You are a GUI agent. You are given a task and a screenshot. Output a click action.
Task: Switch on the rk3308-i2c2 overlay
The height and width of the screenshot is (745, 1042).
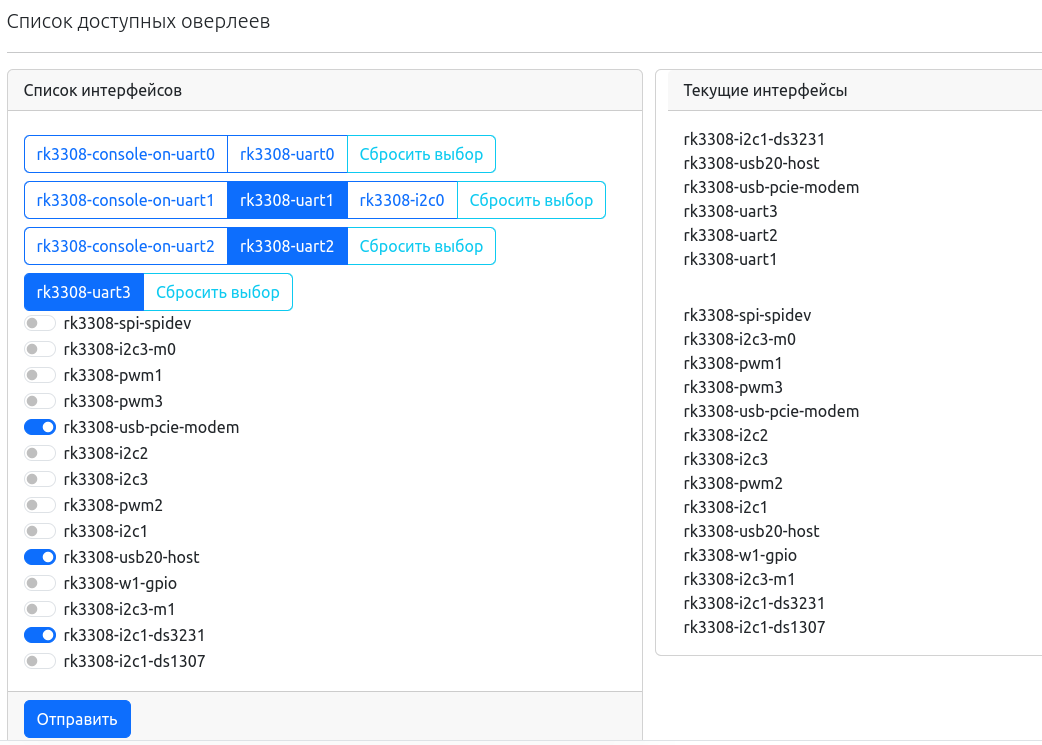tap(40, 453)
